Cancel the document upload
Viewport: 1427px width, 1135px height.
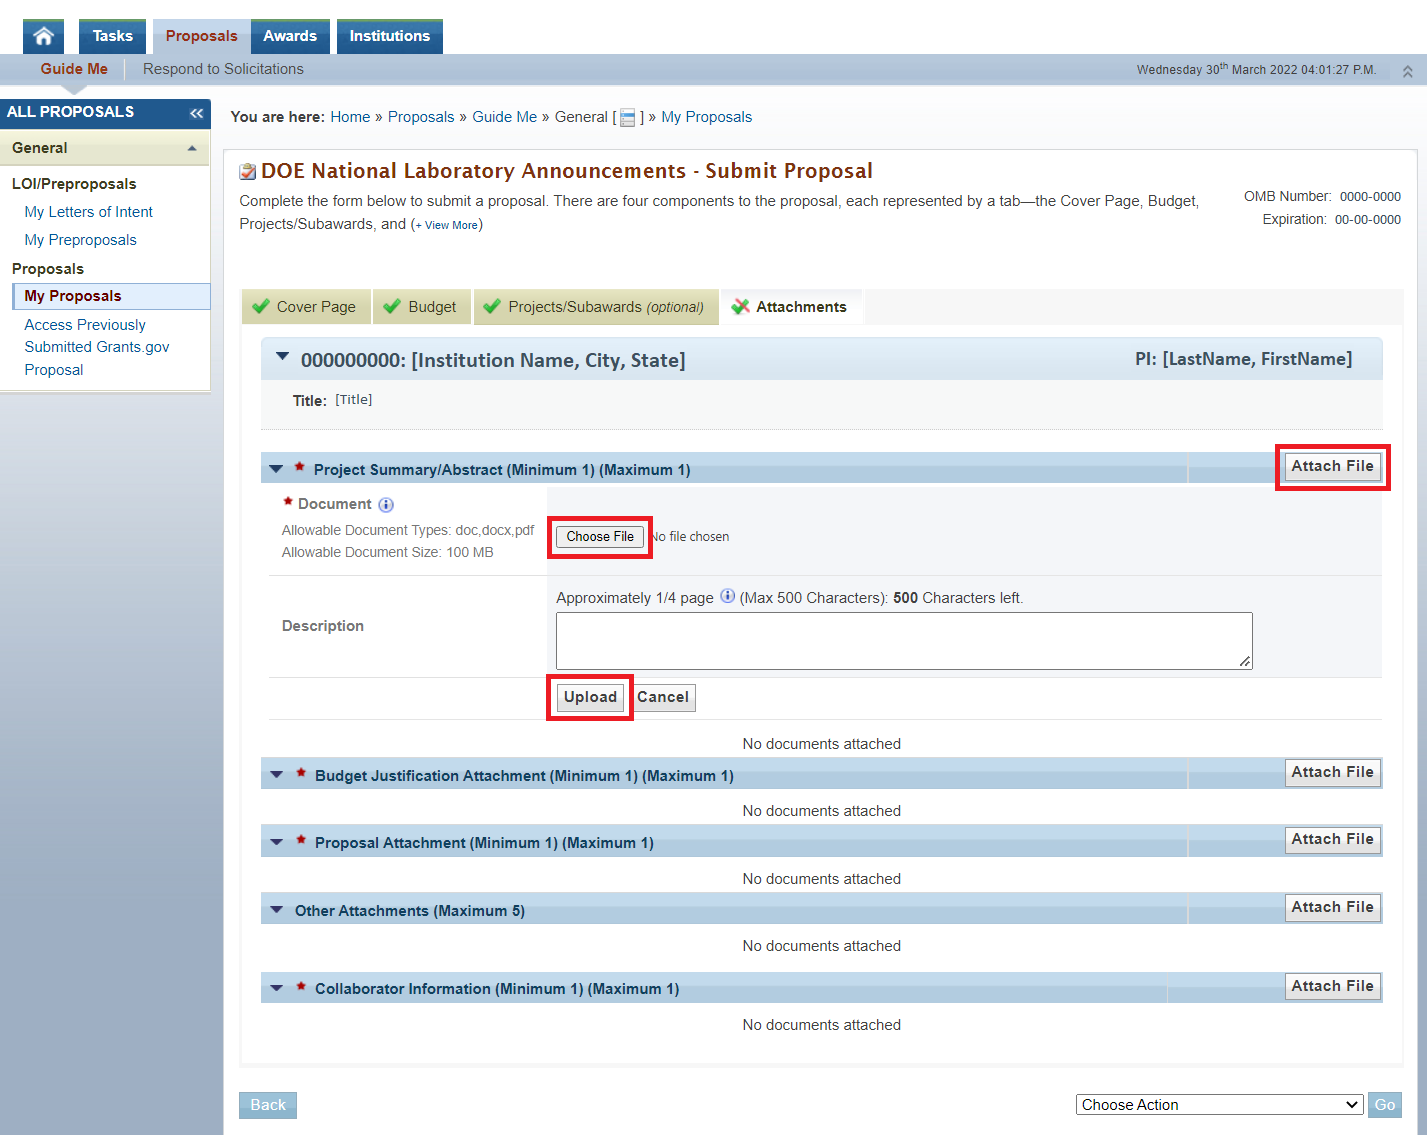[x=663, y=697]
